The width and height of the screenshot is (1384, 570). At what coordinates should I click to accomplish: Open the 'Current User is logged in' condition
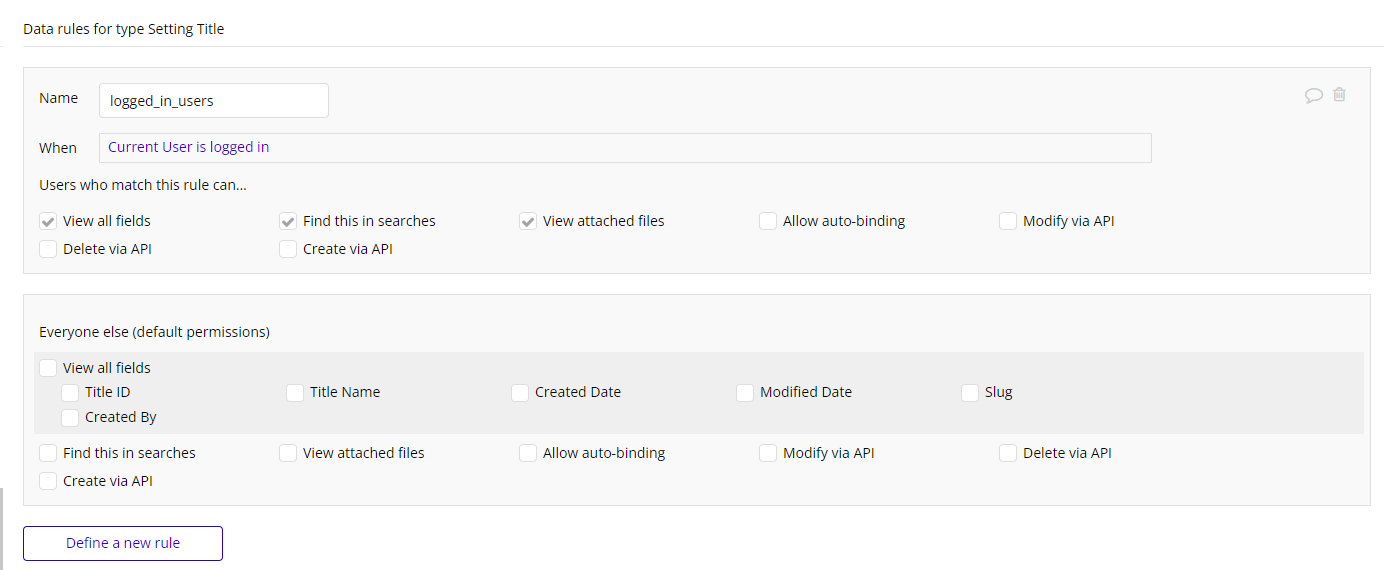point(189,148)
